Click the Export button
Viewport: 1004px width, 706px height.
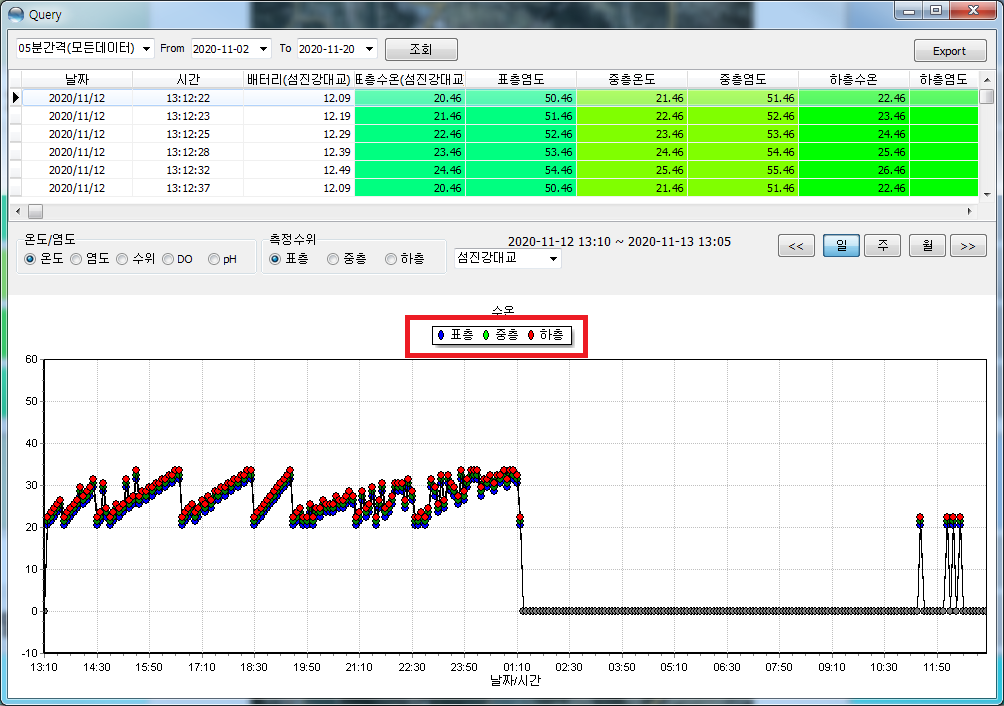(x=949, y=51)
